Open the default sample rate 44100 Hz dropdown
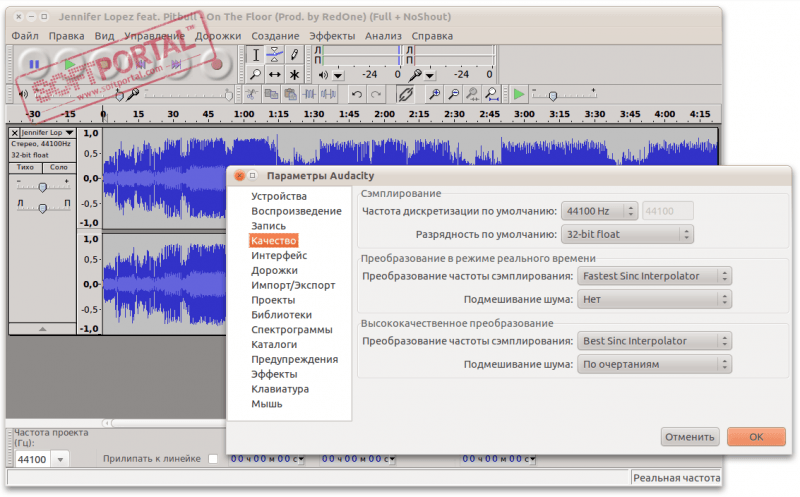This screenshot has width=800, height=497. (x=598, y=211)
